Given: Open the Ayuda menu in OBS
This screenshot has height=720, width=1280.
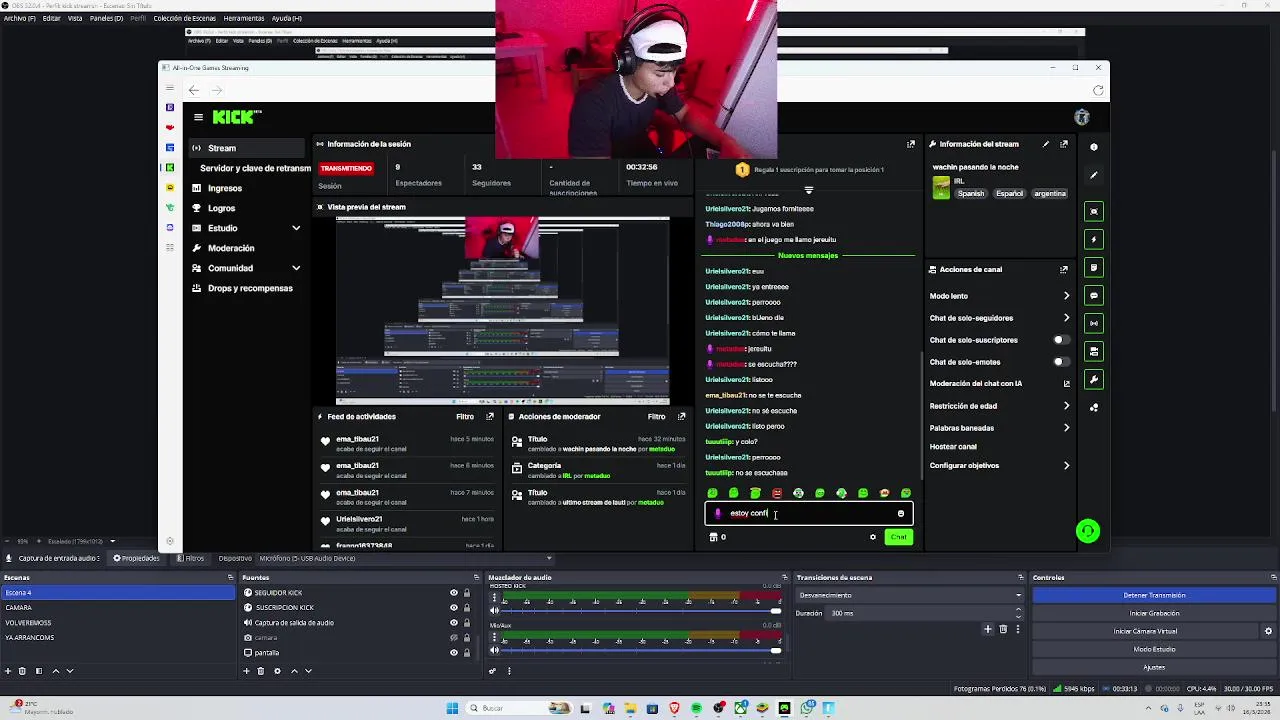Looking at the screenshot, I should pos(287,18).
